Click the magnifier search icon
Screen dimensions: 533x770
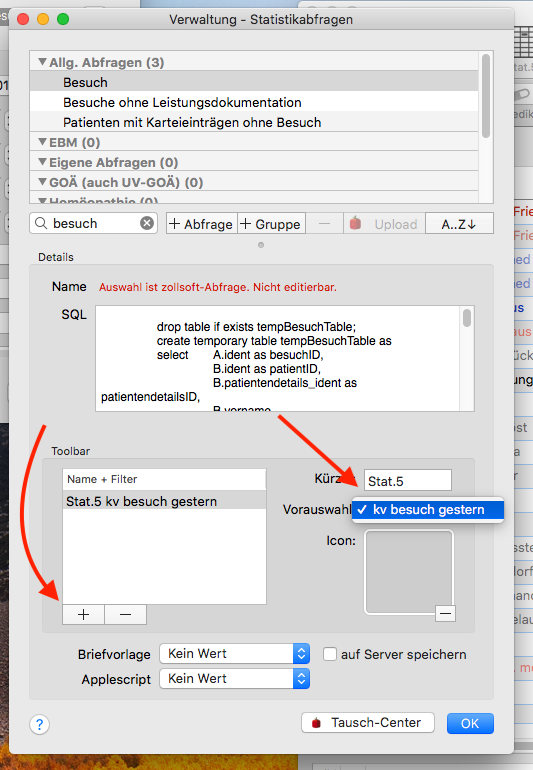[41, 223]
